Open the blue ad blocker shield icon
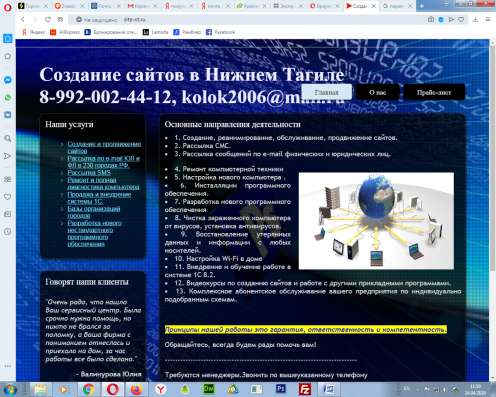The height and width of the screenshot is (397, 496). [441, 20]
